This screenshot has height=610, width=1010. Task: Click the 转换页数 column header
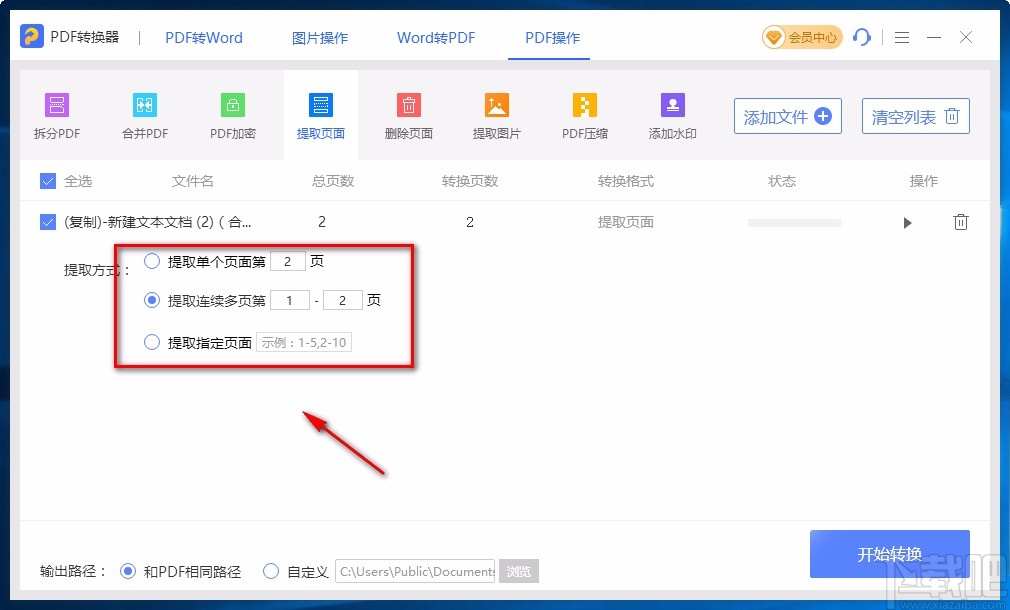pos(470,181)
